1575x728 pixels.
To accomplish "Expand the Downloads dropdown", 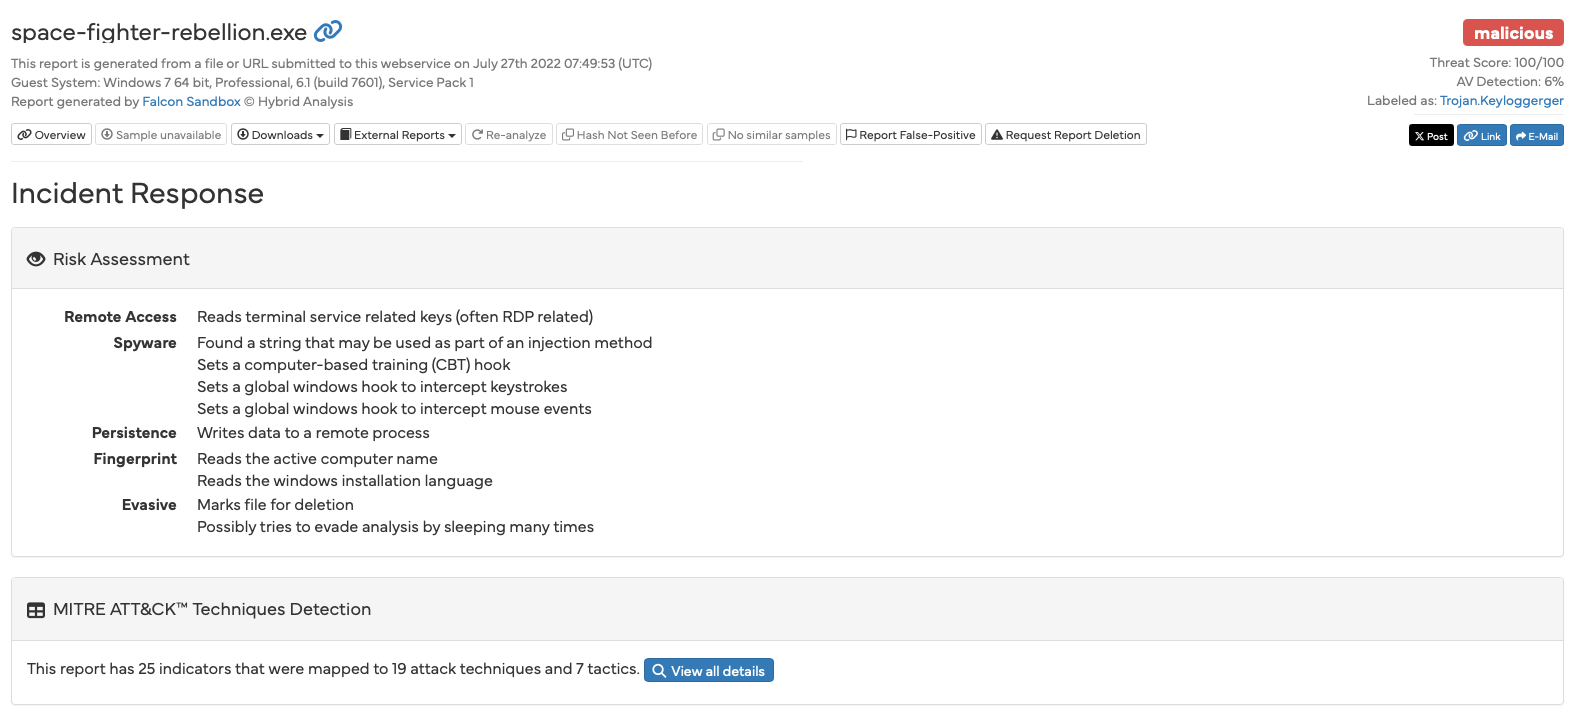I will point(280,135).
